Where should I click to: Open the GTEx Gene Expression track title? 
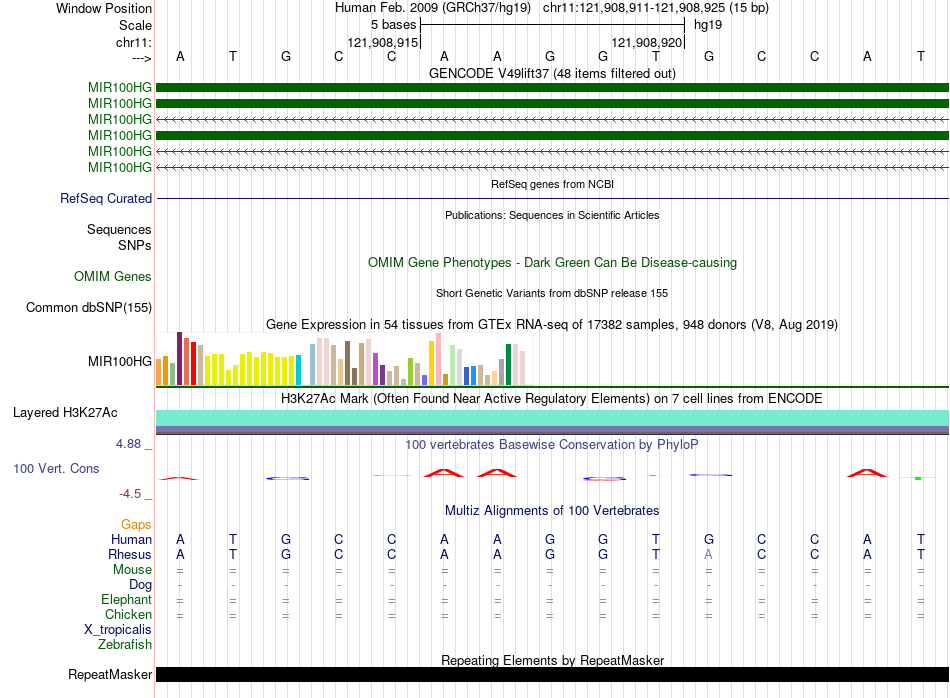pyautogui.click(x=552, y=324)
